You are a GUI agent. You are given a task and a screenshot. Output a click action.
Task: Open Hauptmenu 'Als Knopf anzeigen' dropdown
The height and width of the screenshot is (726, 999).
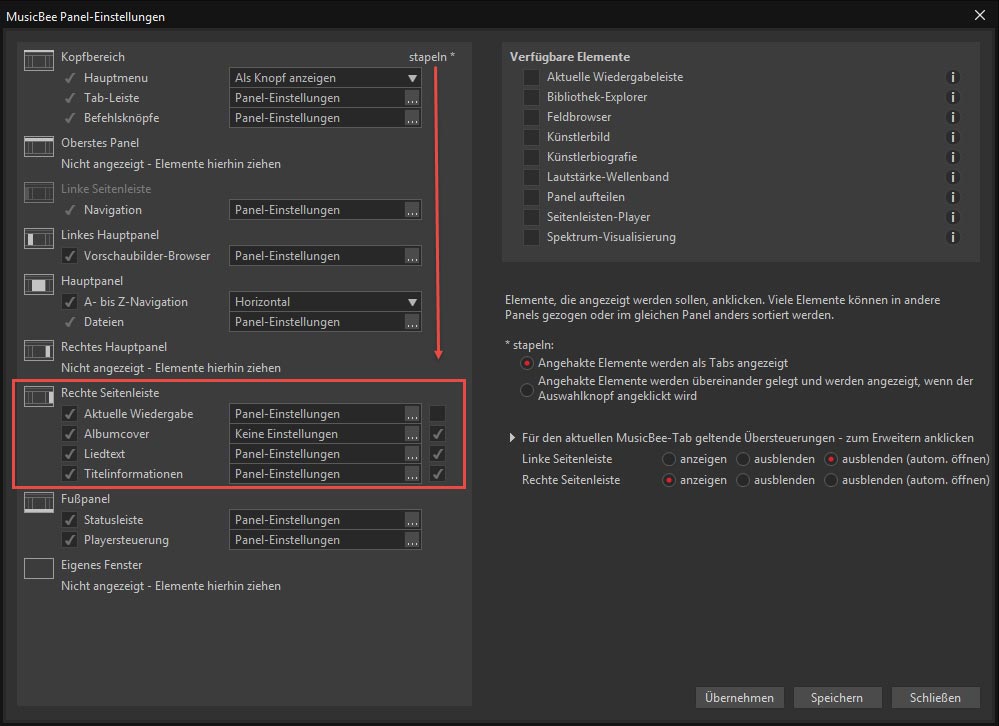[325, 78]
